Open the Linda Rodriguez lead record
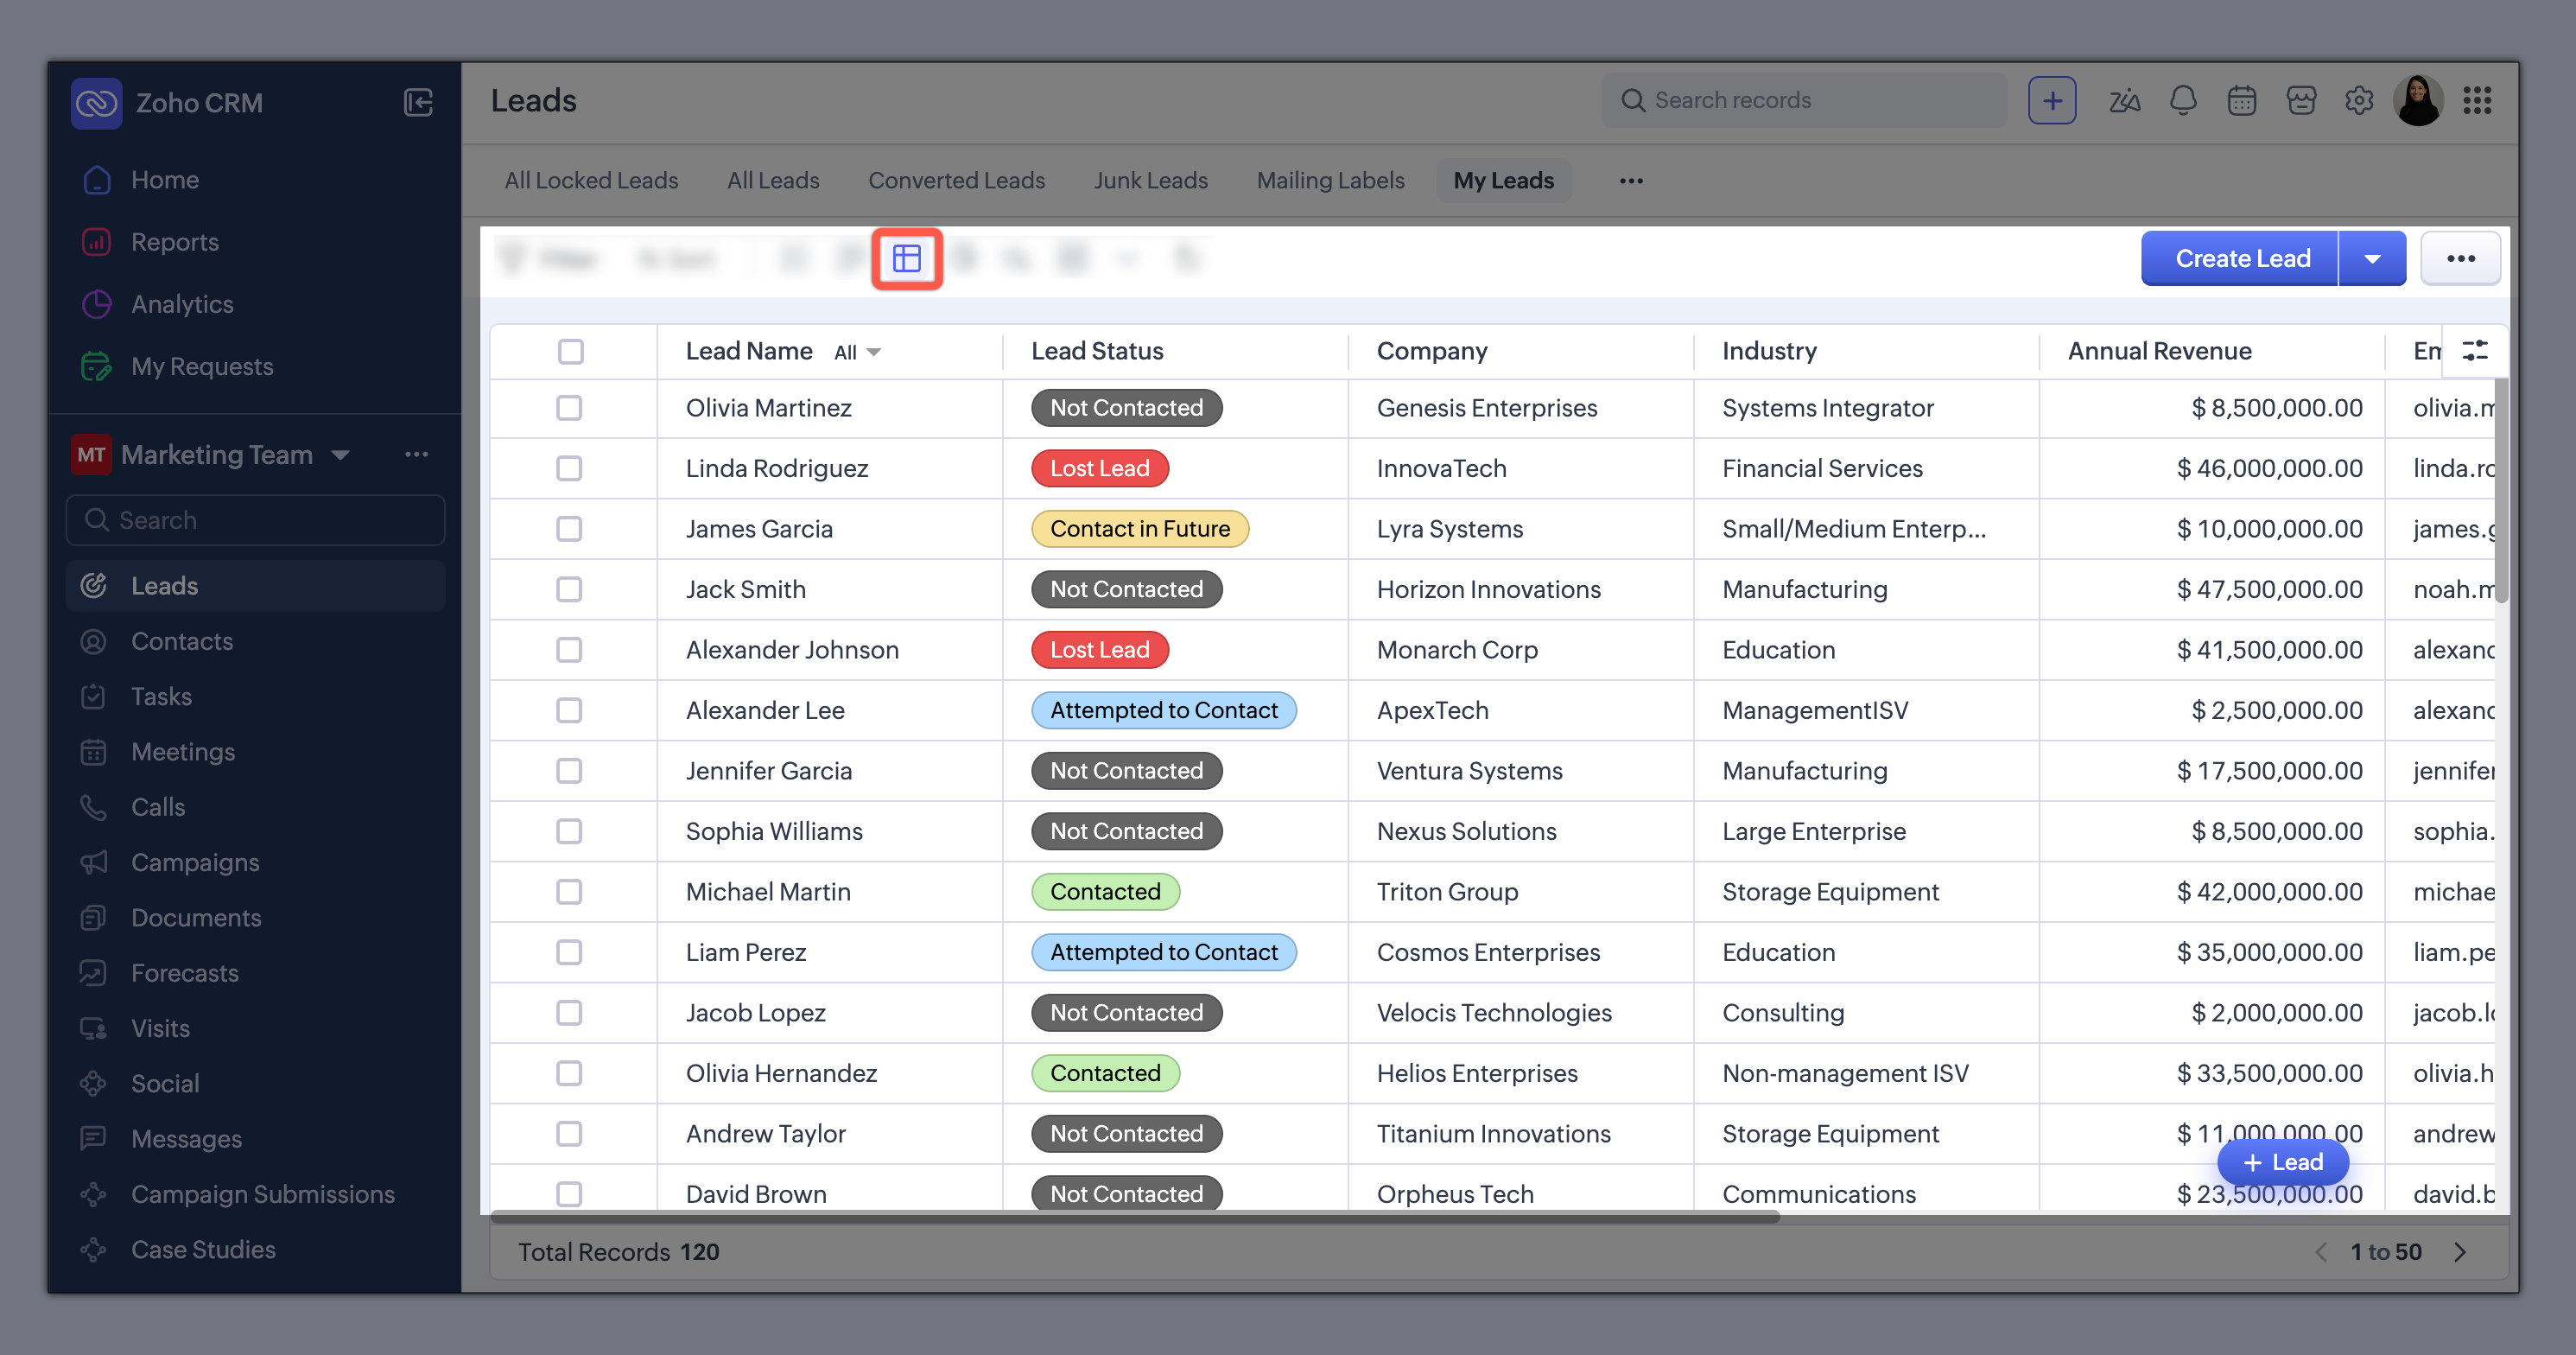Viewport: 2576px width, 1355px height. click(x=776, y=468)
